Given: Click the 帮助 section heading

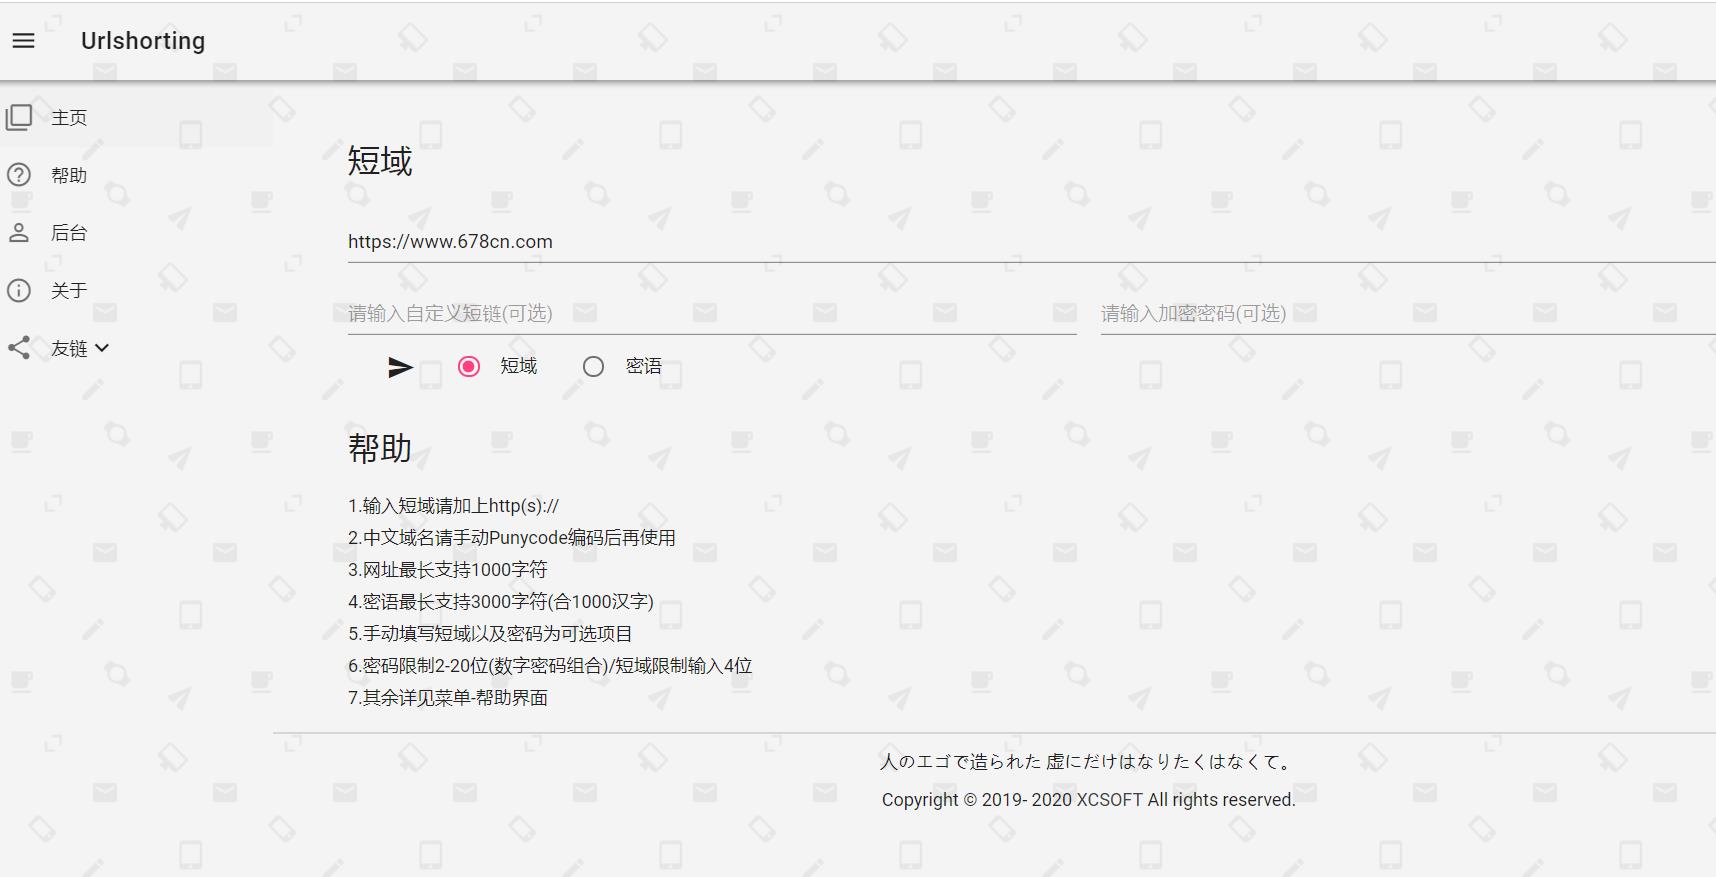Looking at the screenshot, I should (380, 448).
